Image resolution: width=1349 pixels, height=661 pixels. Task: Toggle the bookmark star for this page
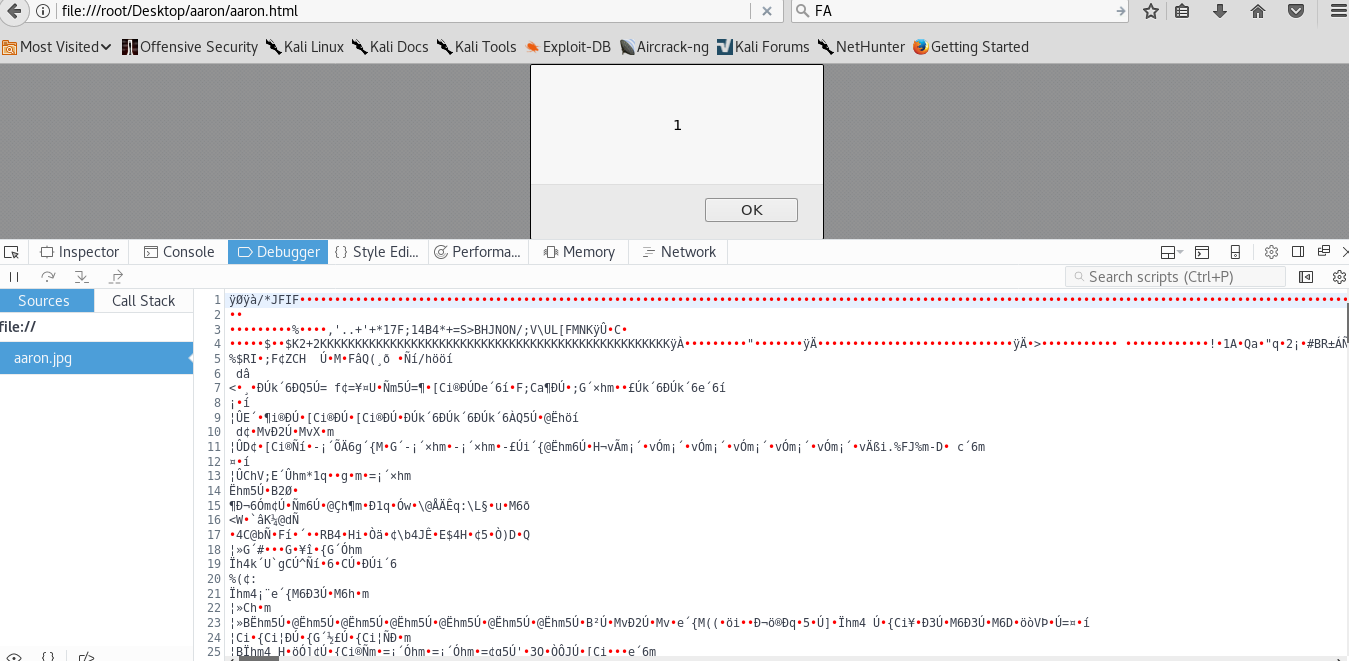(x=1150, y=11)
